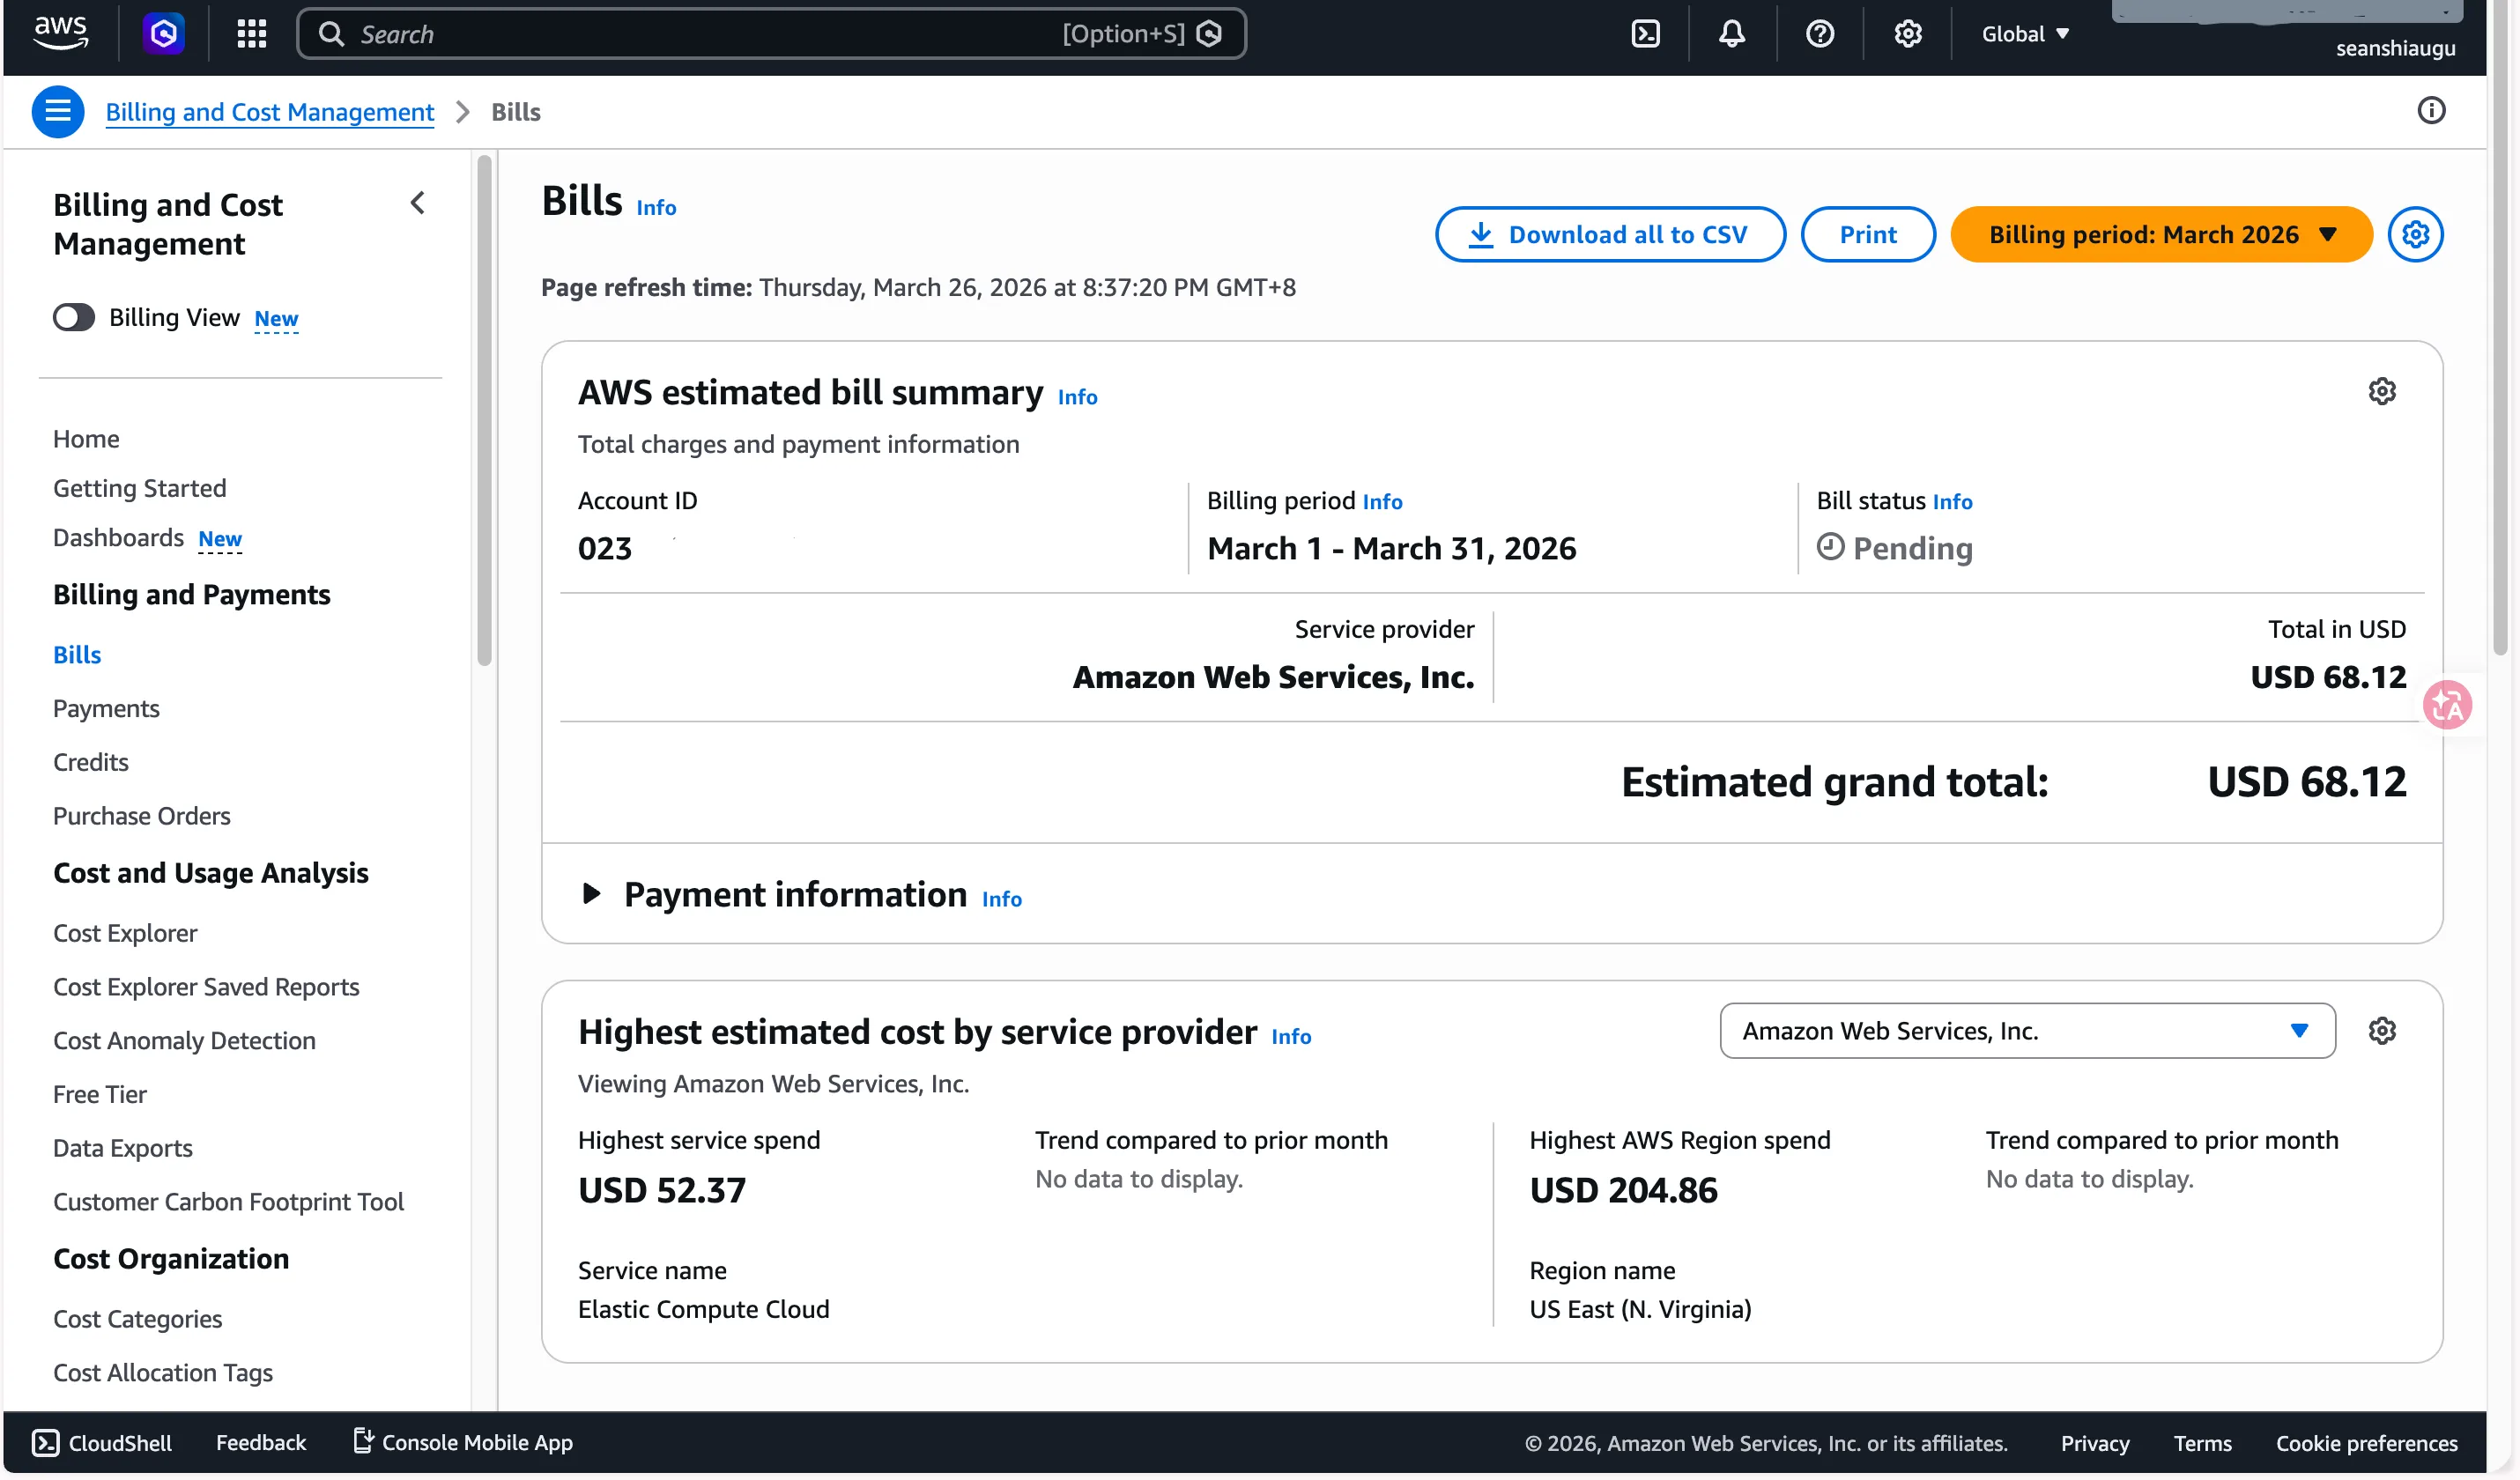Open the Billing period March 2026 dropdown
Screen dimensions: 2520x1480
point(2162,234)
